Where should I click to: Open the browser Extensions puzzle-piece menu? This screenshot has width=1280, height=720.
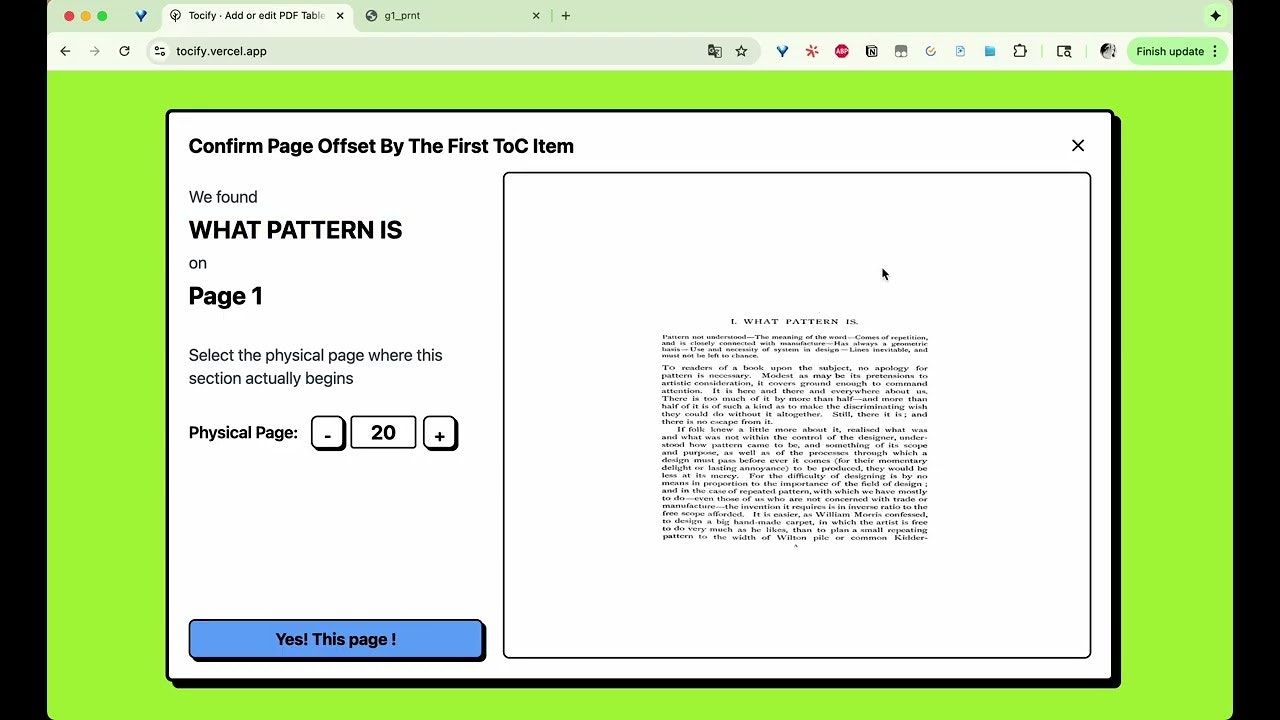(1020, 51)
